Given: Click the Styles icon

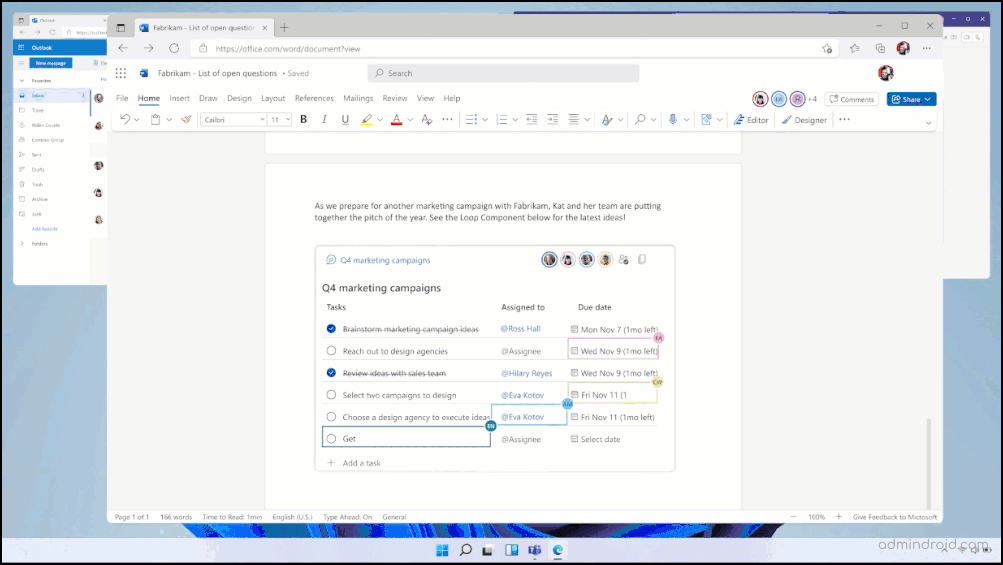Looking at the screenshot, I should click(x=607, y=119).
